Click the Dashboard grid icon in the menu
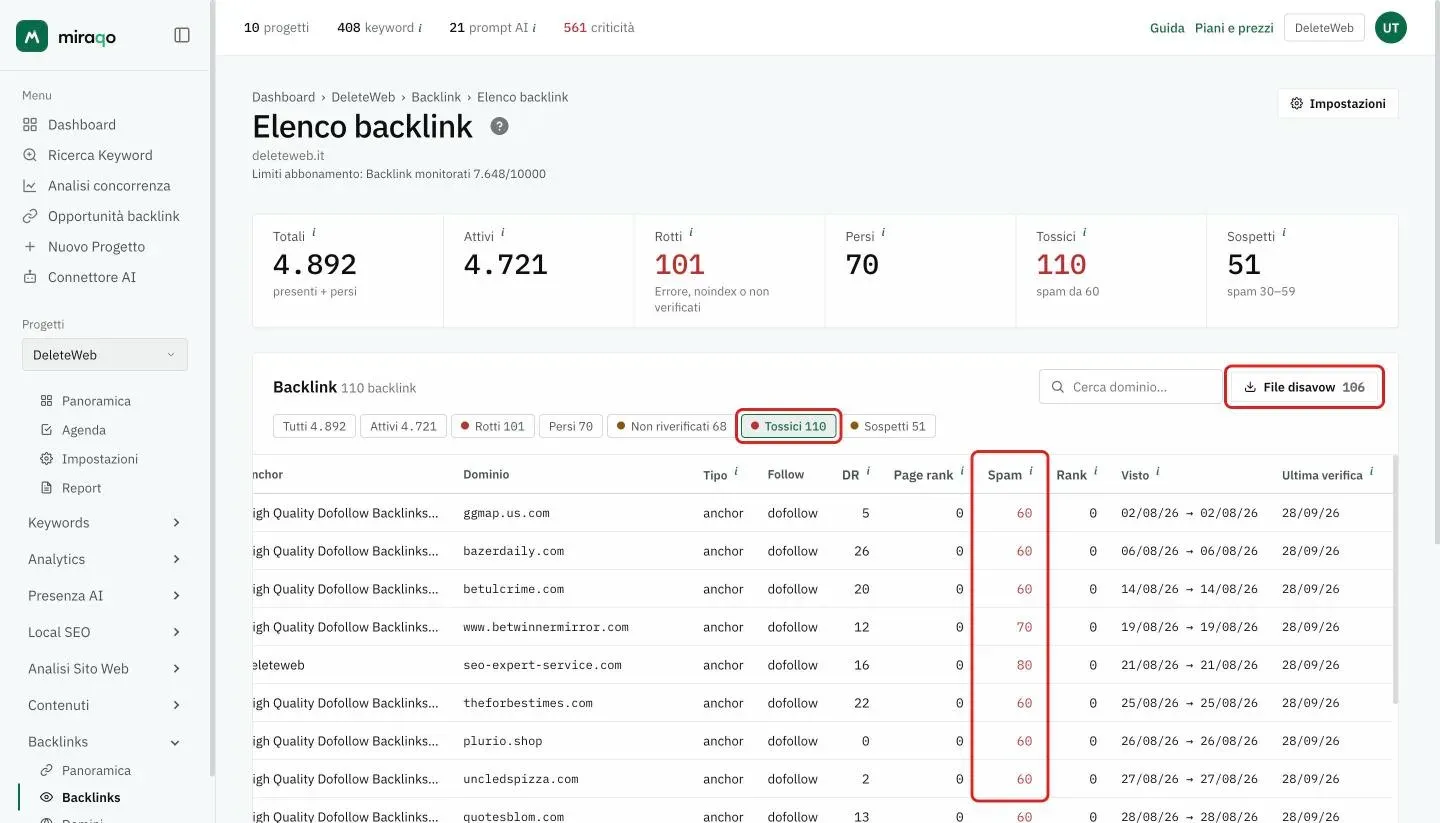 (30, 125)
